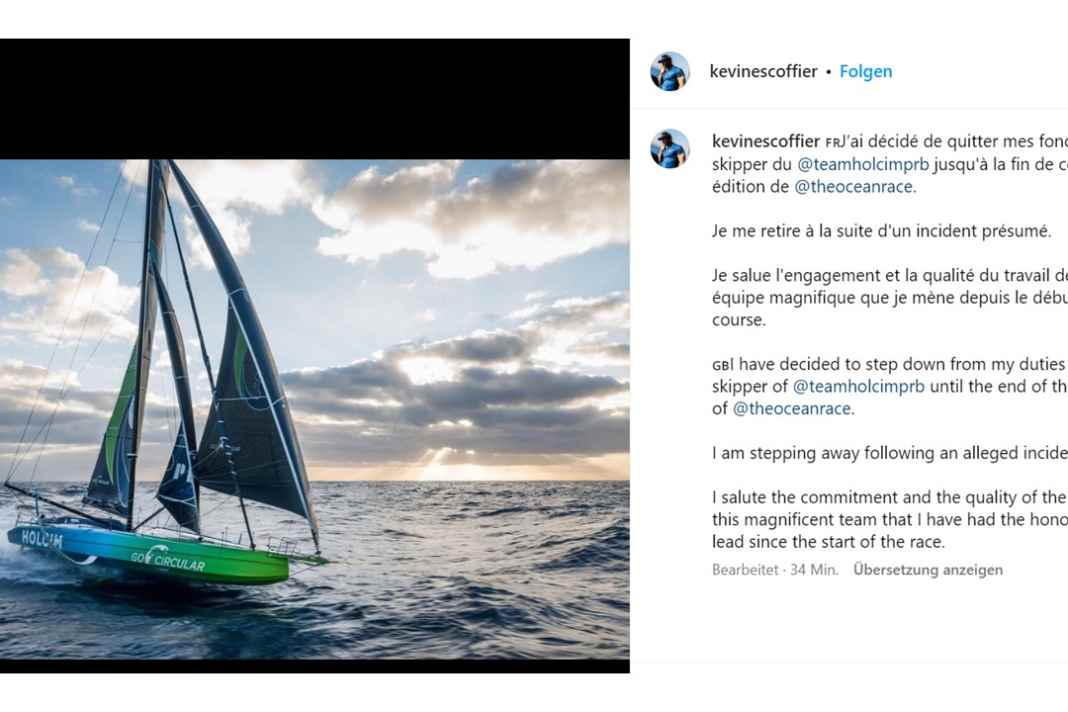Click the HOLCIM logo on the boat hull
Viewport: 1068px width, 712px height.
click(x=41, y=539)
